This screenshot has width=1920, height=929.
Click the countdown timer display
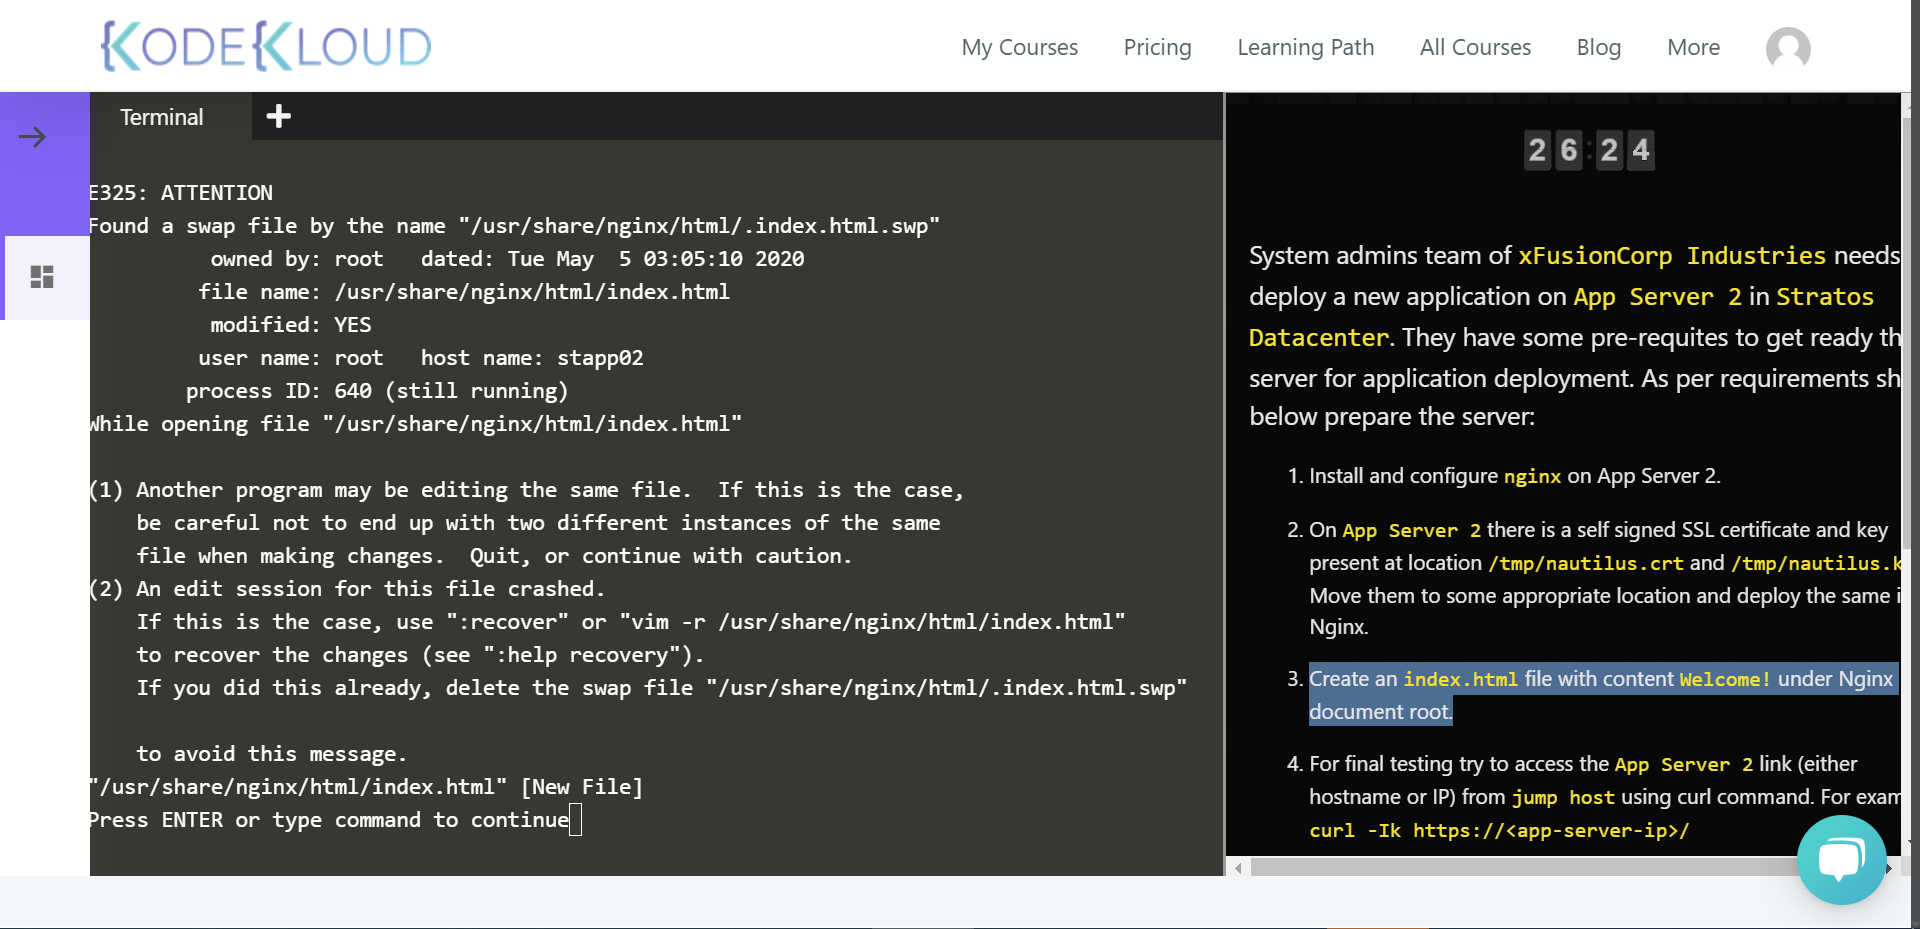click(1588, 150)
